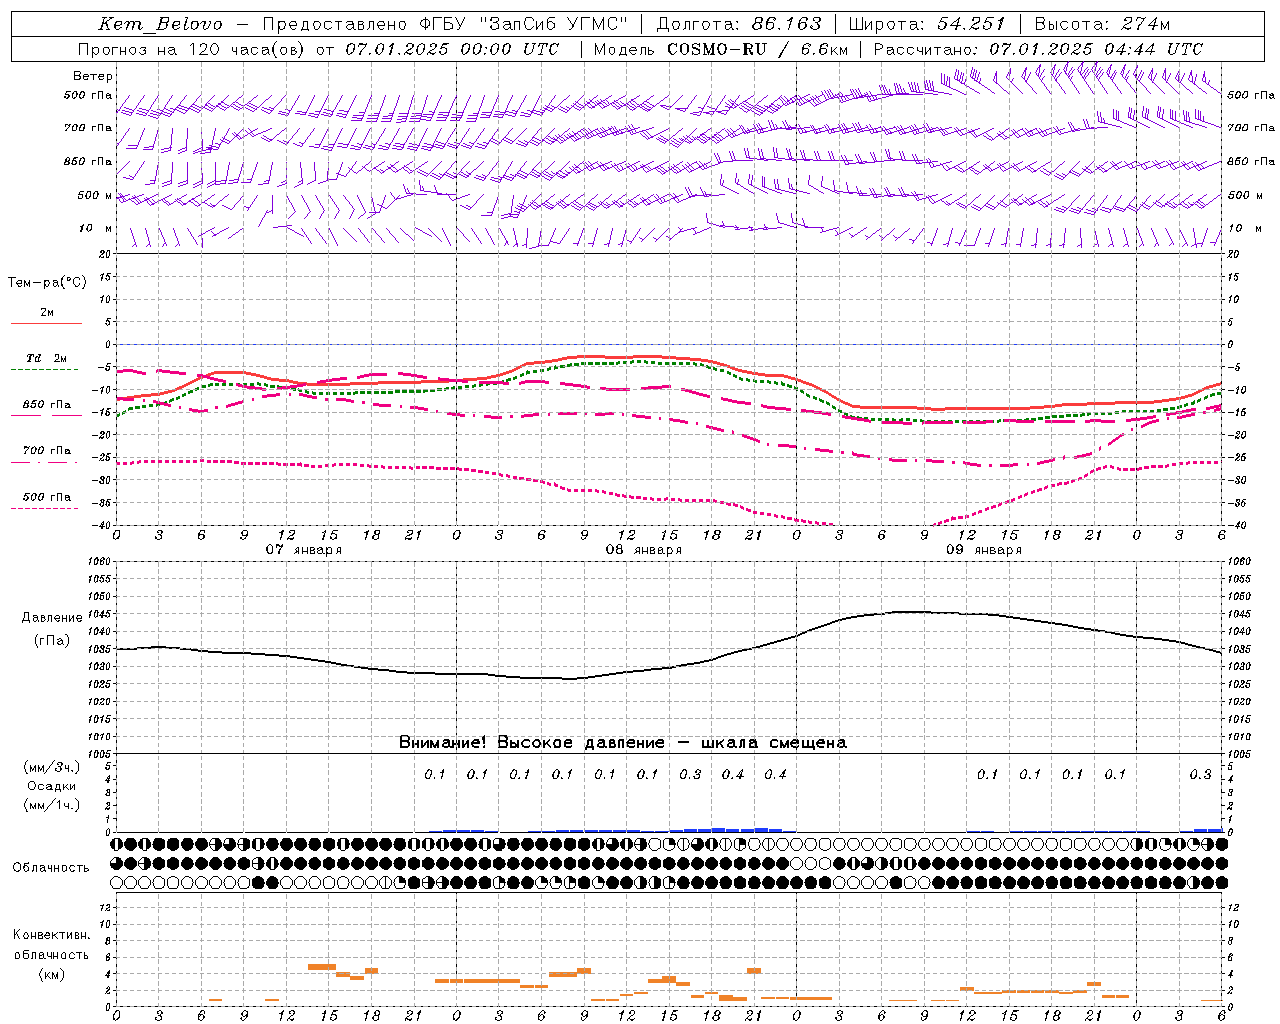Click the Облачность panel label

point(51,868)
